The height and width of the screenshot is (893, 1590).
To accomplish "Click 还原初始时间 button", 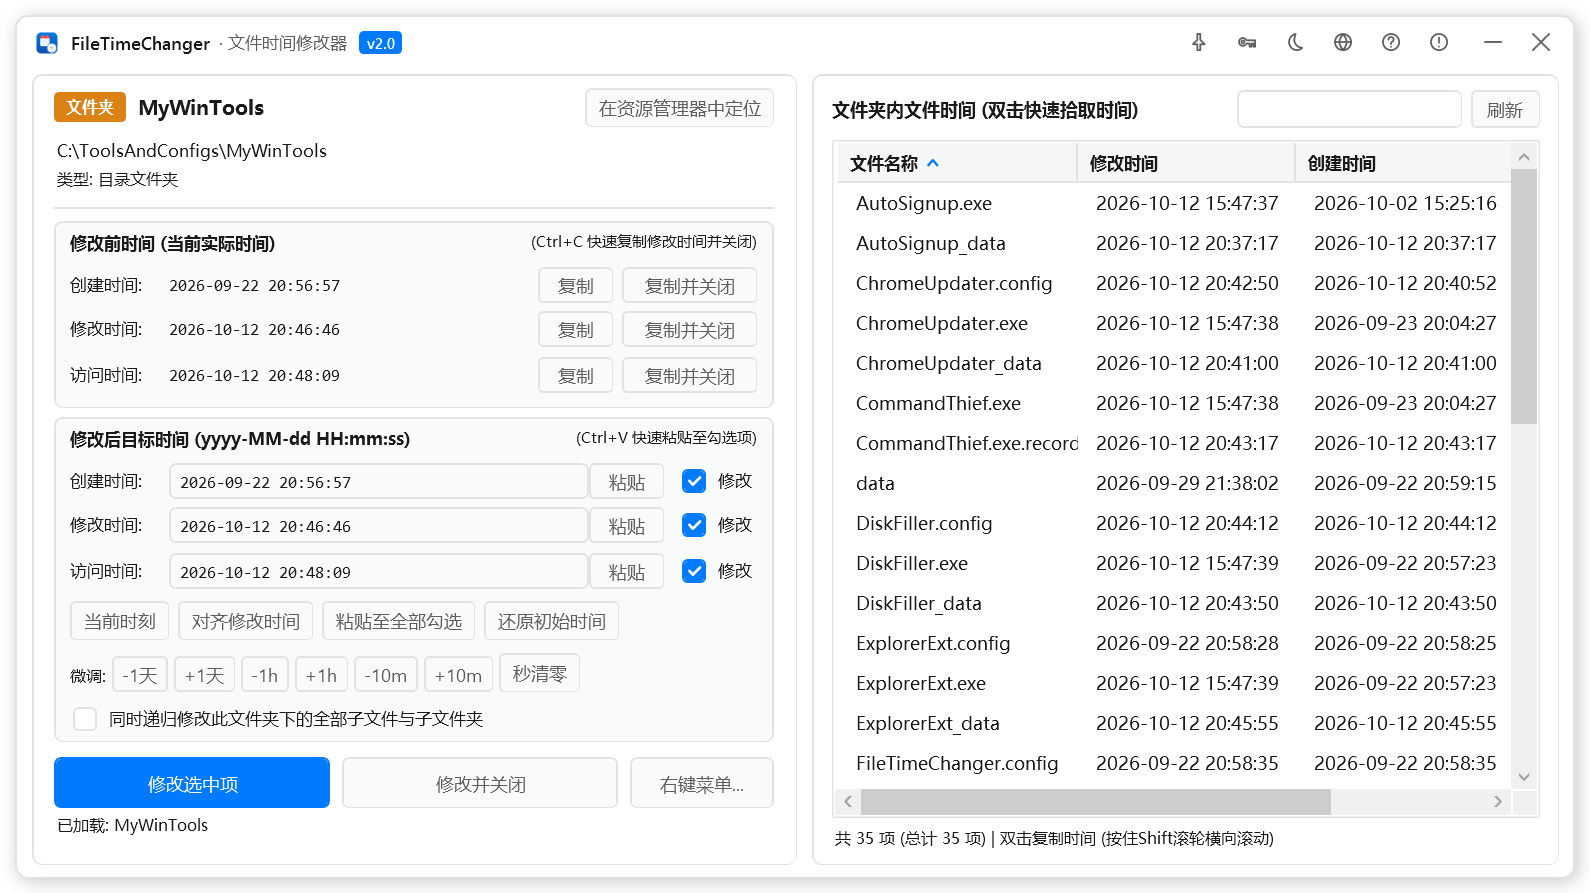I will pos(552,621).
